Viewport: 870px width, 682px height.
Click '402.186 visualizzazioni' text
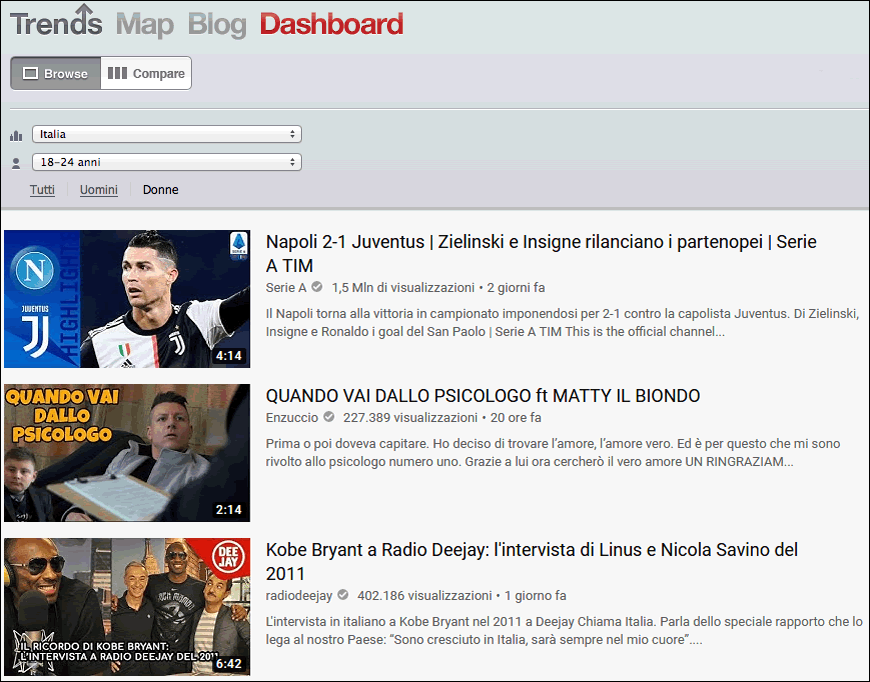(x=424, y=595)
